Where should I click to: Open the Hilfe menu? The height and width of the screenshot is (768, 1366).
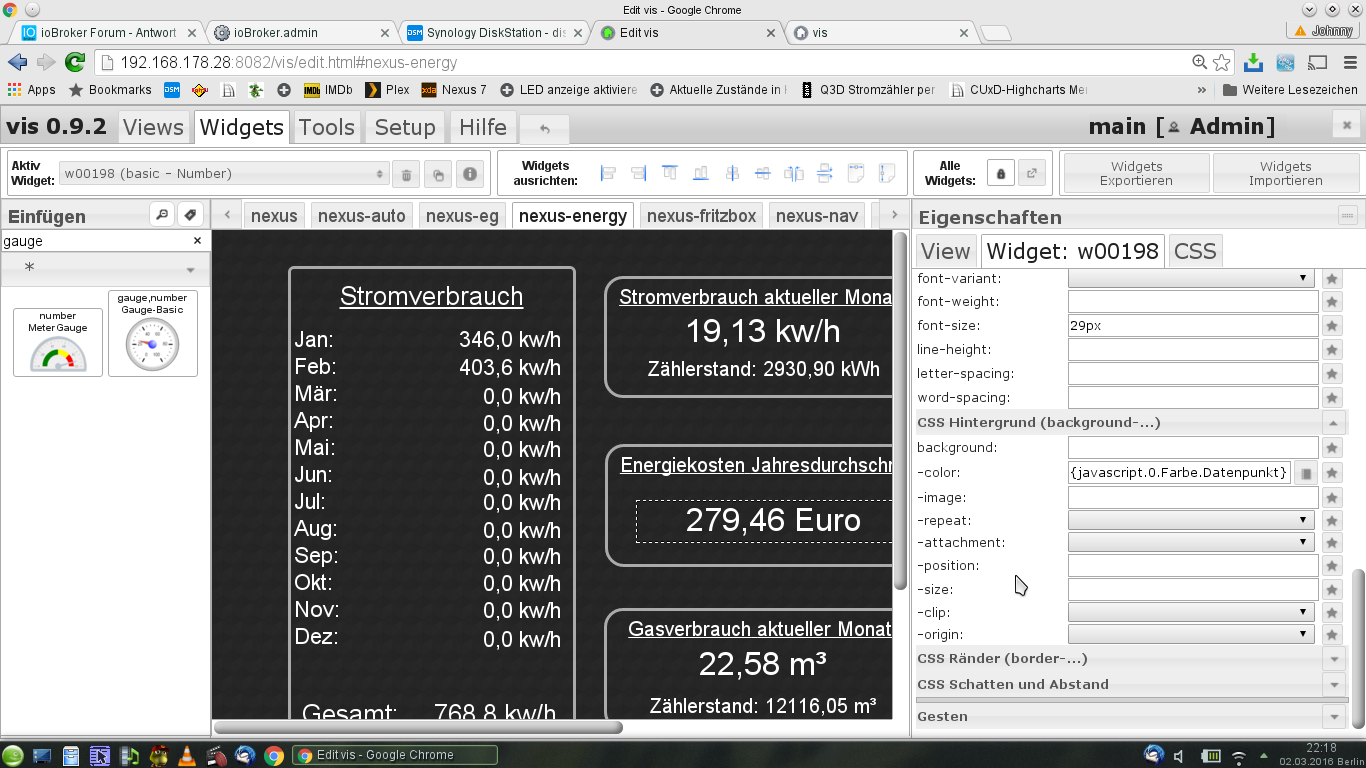point(483,127)
